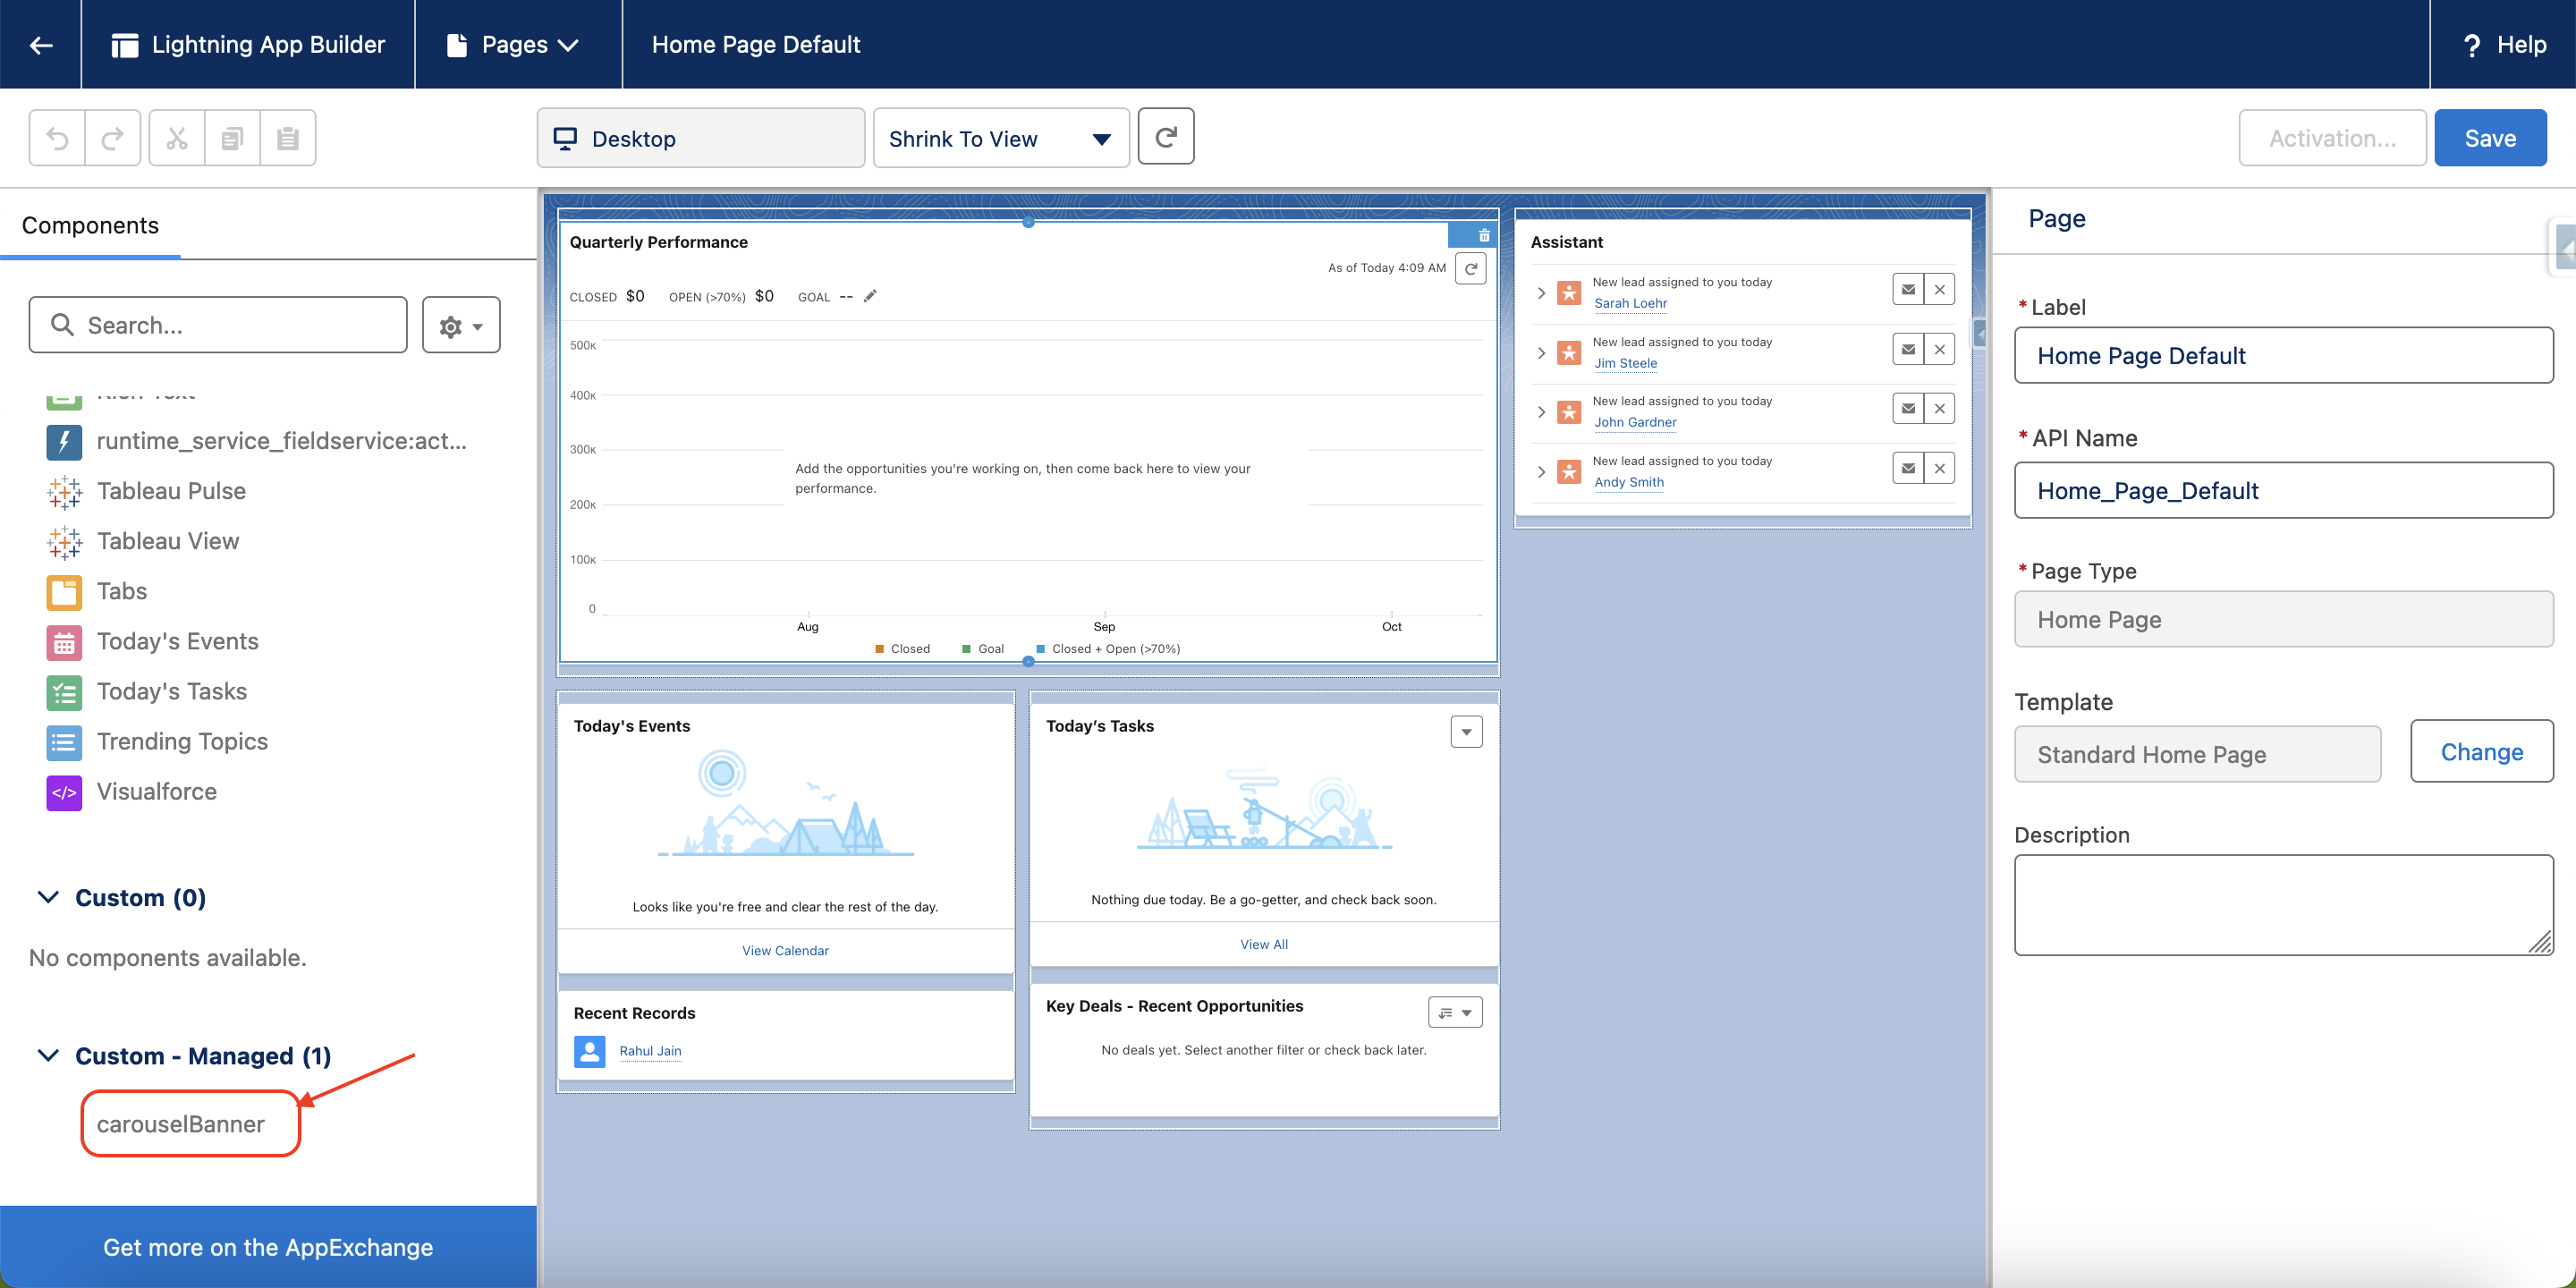Click the Lightning App Builder title
2576x1288 pixels.
(268, 45)
